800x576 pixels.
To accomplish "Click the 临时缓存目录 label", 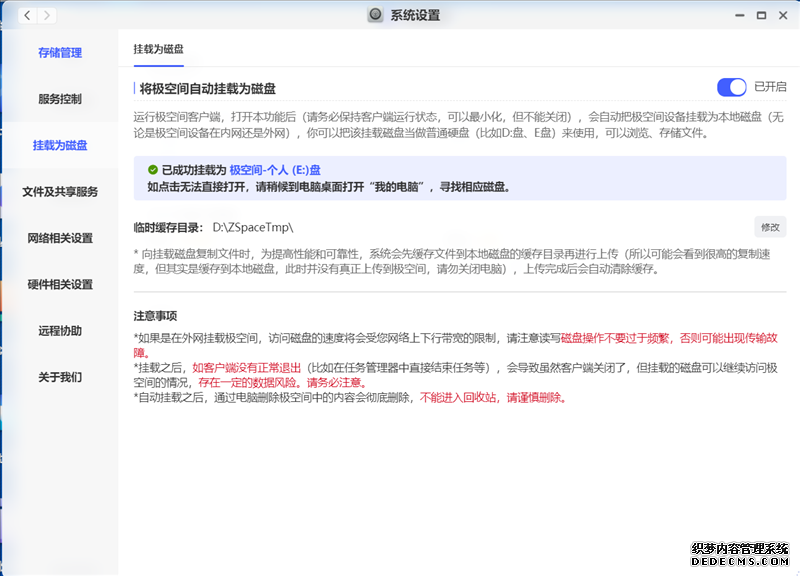I will click(x=168, y=228).
